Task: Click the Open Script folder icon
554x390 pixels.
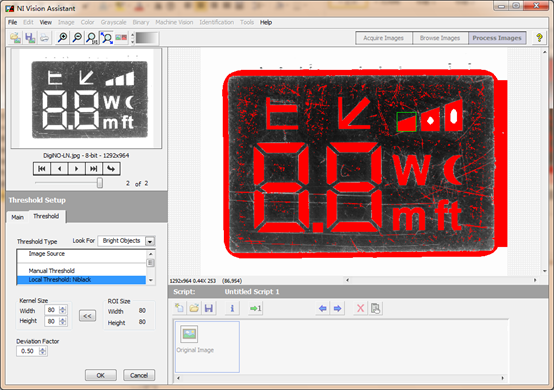Action: pyautogui.click(x=194, y=308)
